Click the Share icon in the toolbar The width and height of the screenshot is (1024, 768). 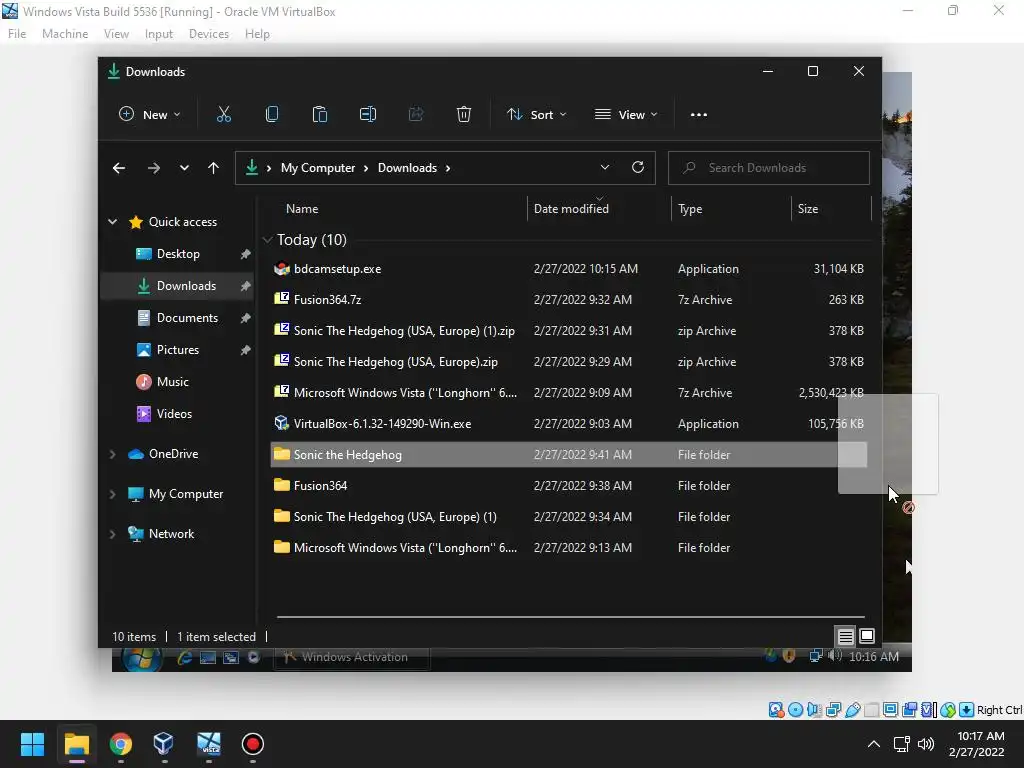click(415, 114)
